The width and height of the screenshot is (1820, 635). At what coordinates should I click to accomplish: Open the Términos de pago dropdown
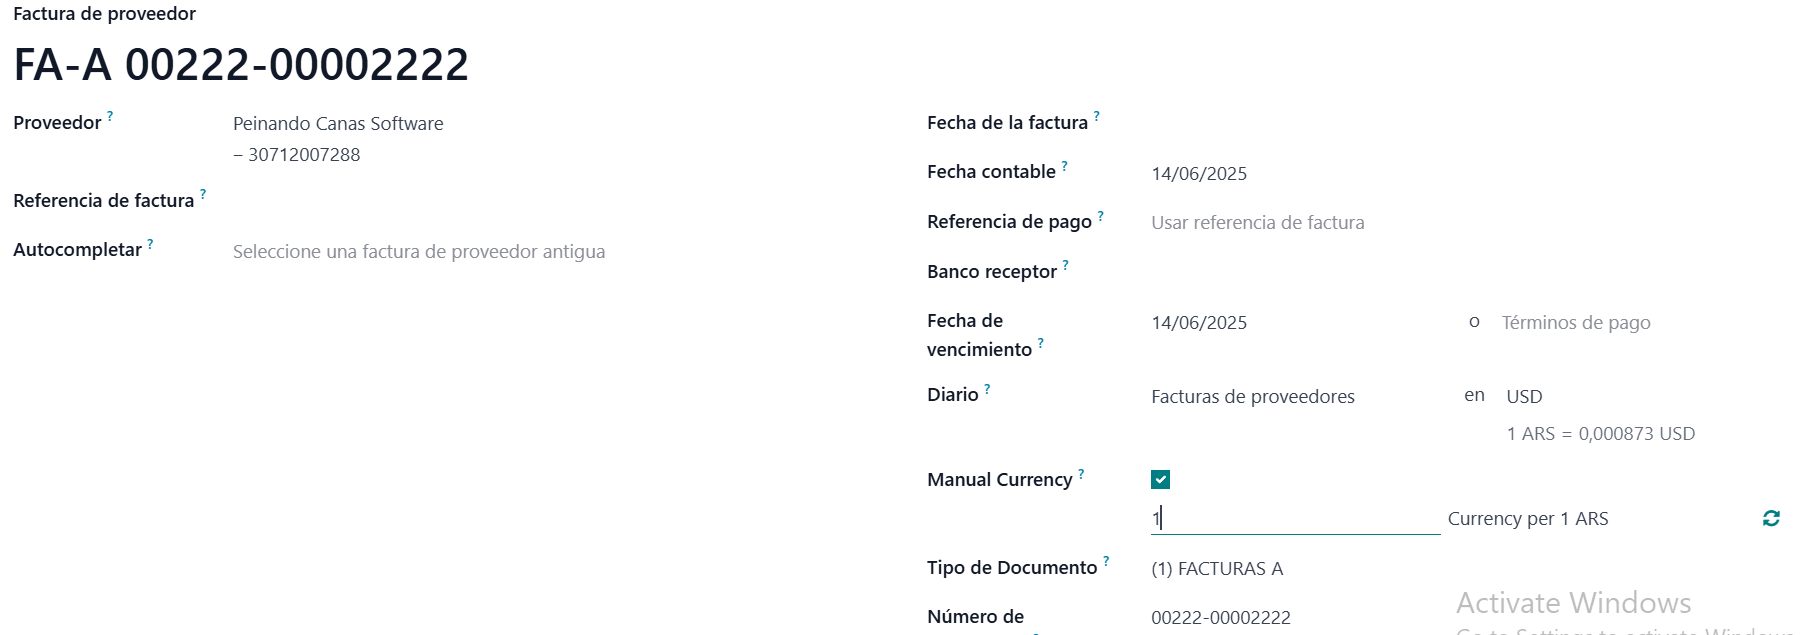click(1640, 323)
